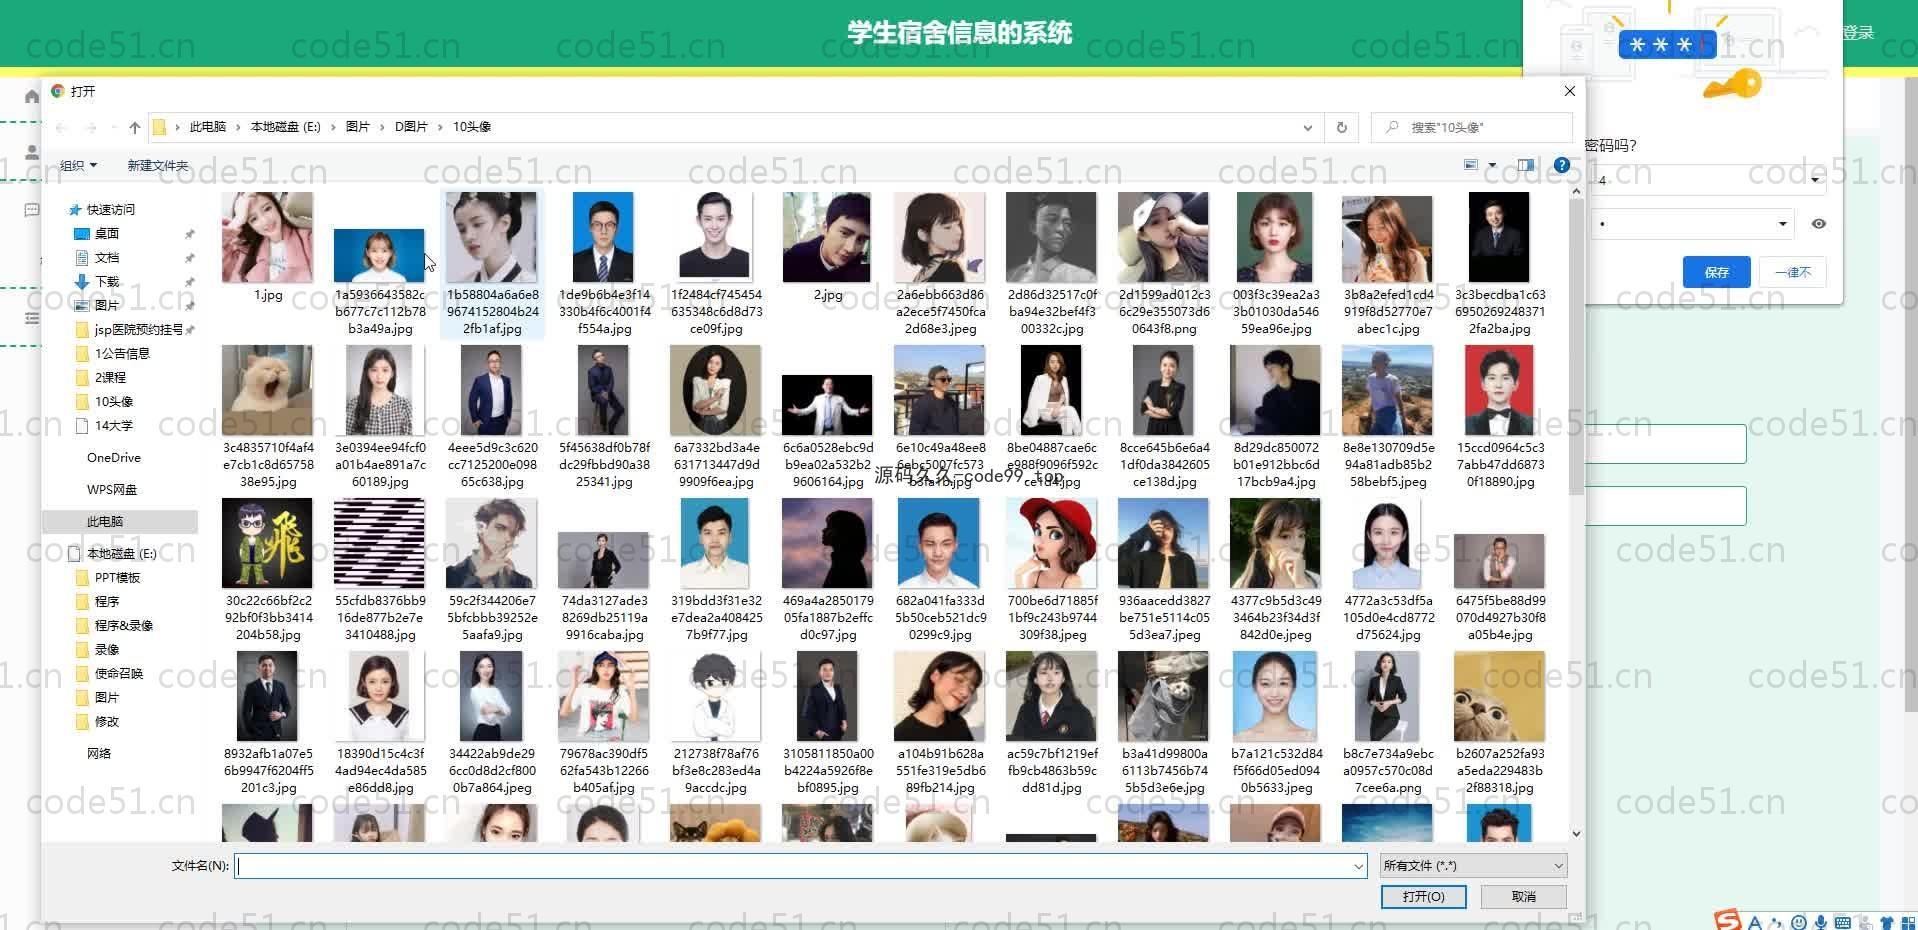This screenshot has height=930, width=1918.
Task: Click the 文件名 input field
Action: (x=790, y=866)
